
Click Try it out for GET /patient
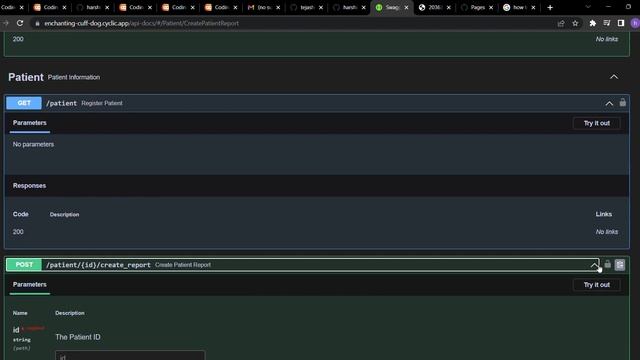coord(596,123)
